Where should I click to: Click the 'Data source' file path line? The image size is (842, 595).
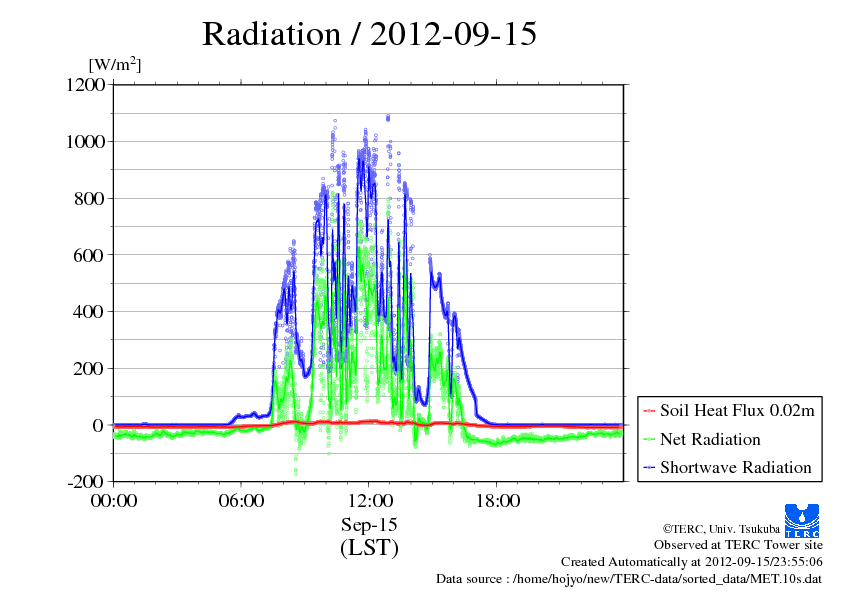[629, 579]
